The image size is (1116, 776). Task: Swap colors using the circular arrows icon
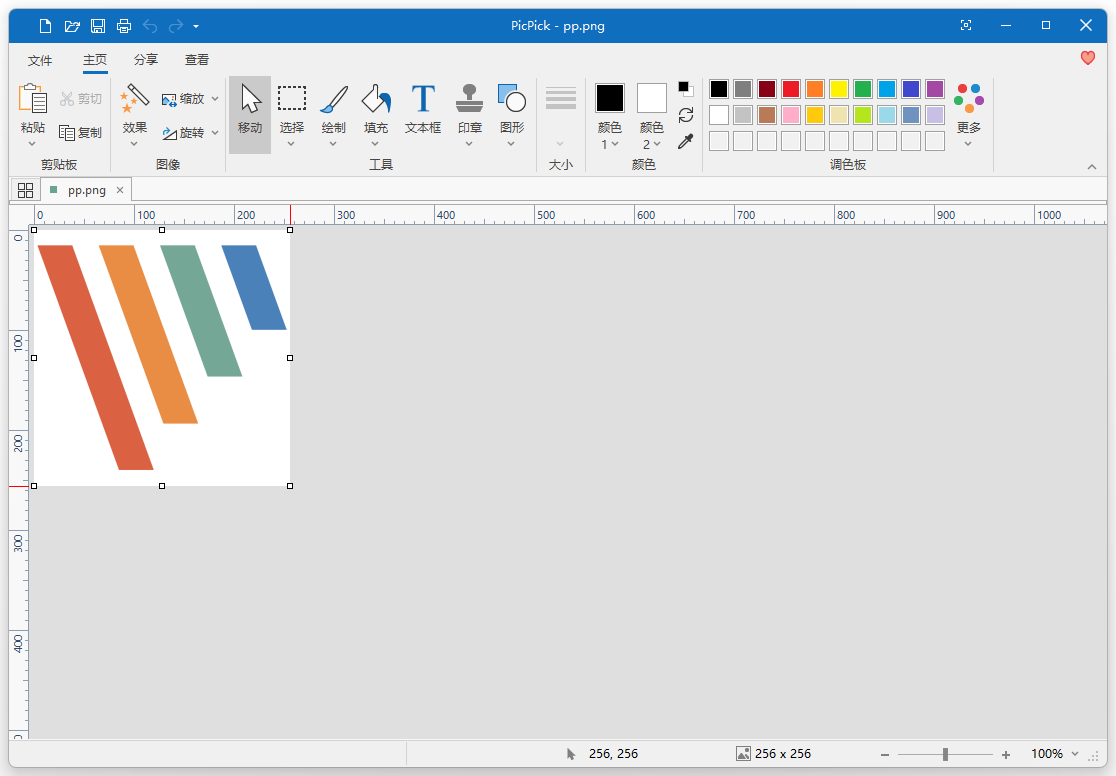pos(685,115)
